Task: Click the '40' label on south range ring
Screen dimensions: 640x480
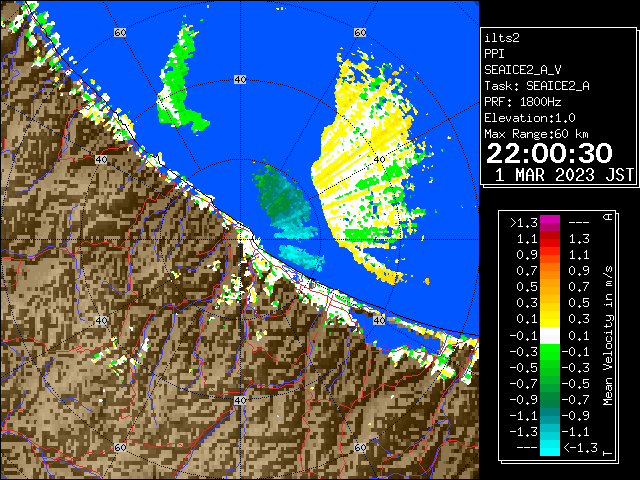Action: pos(240,400)
